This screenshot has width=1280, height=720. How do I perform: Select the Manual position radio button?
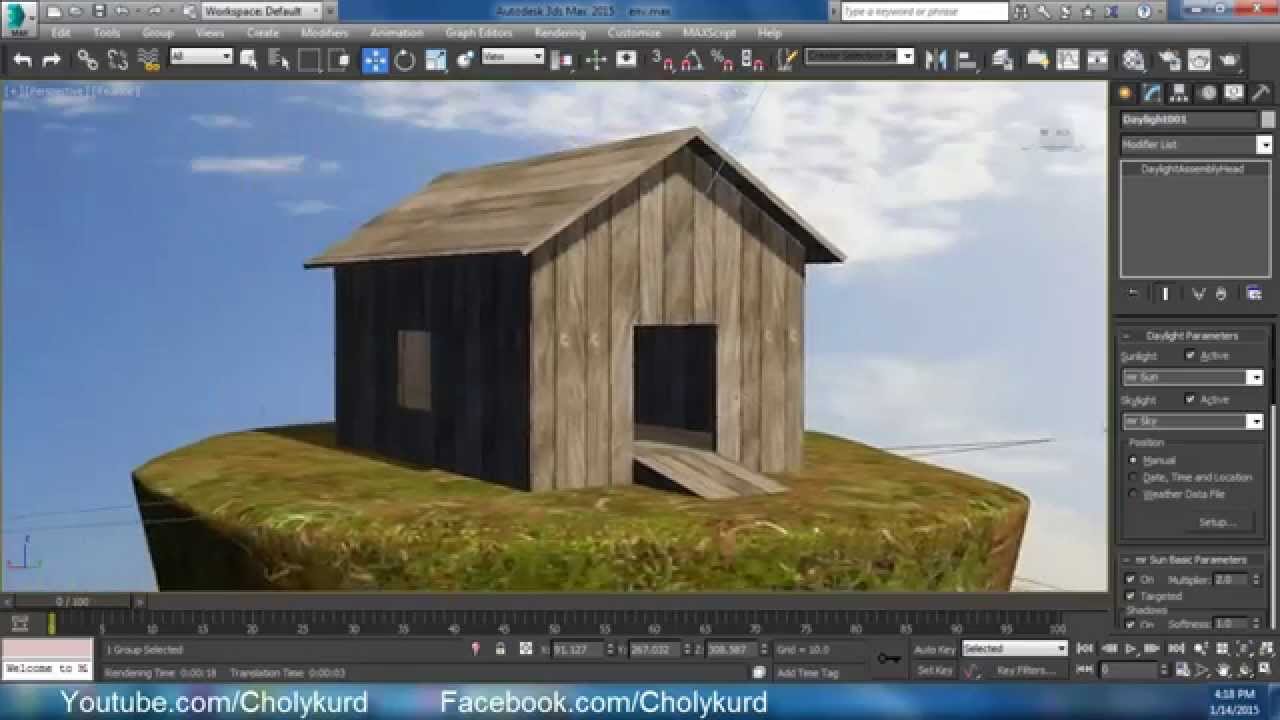[x=1133, y=460]
